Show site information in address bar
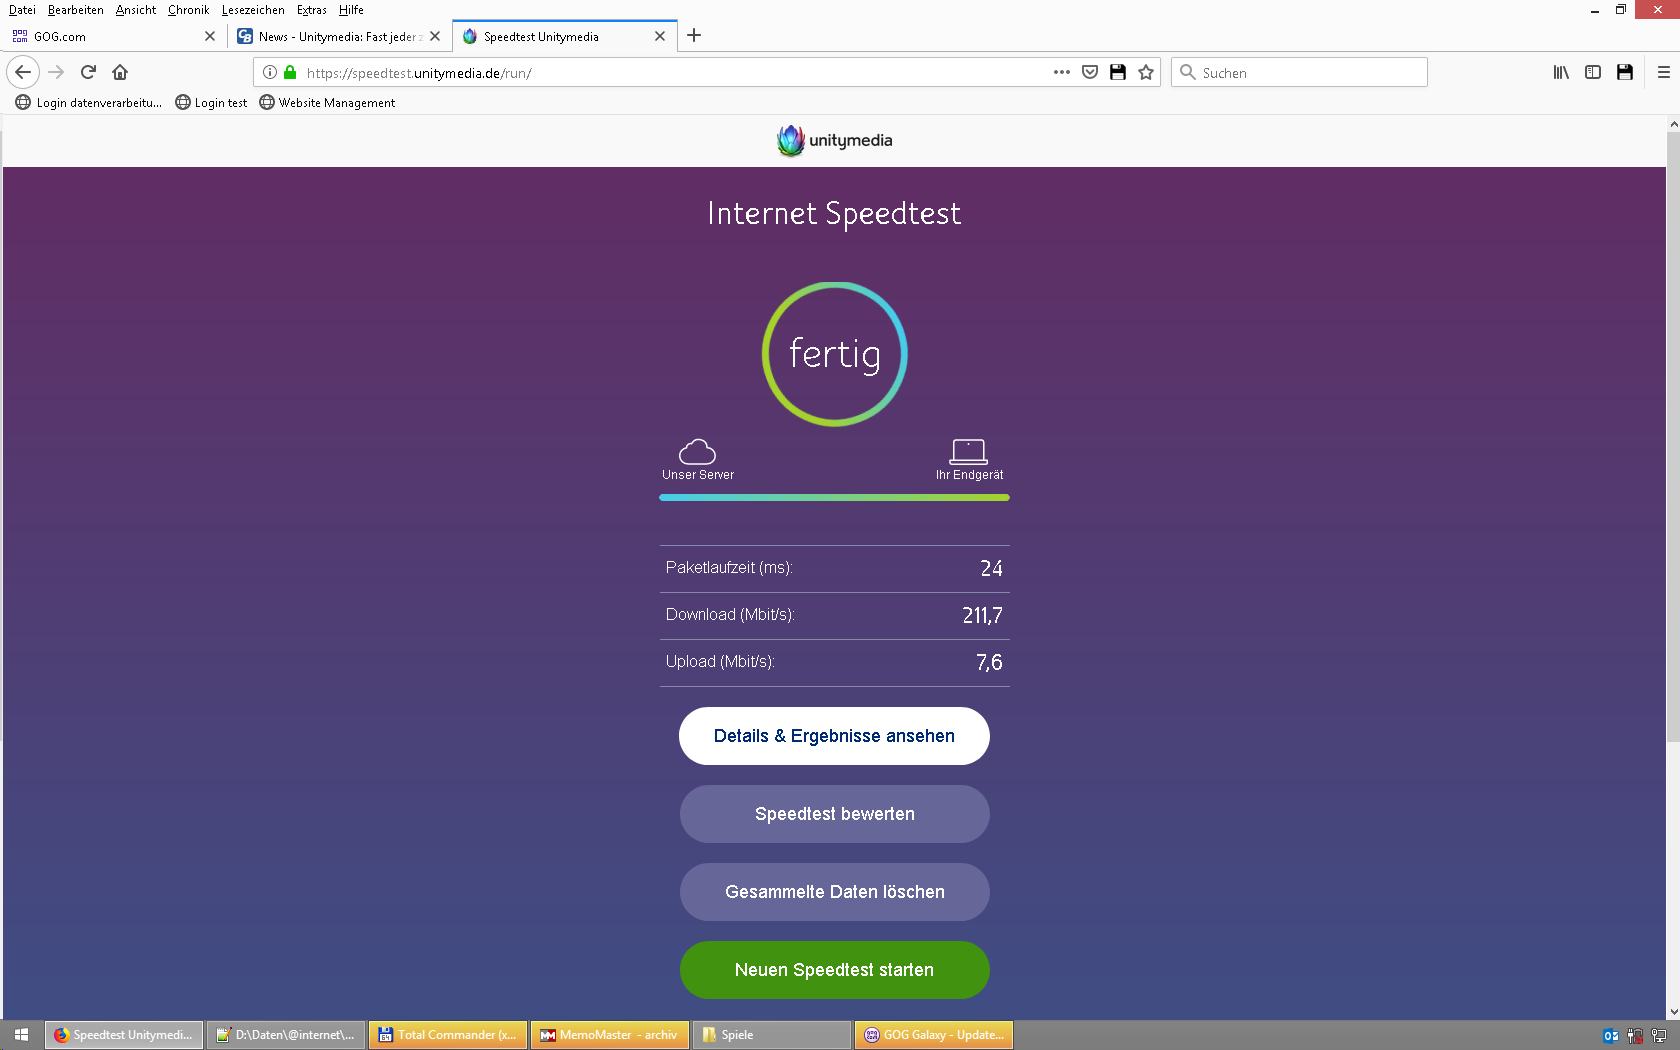Screen dimensions: 1680x1050 coord(270,72)
